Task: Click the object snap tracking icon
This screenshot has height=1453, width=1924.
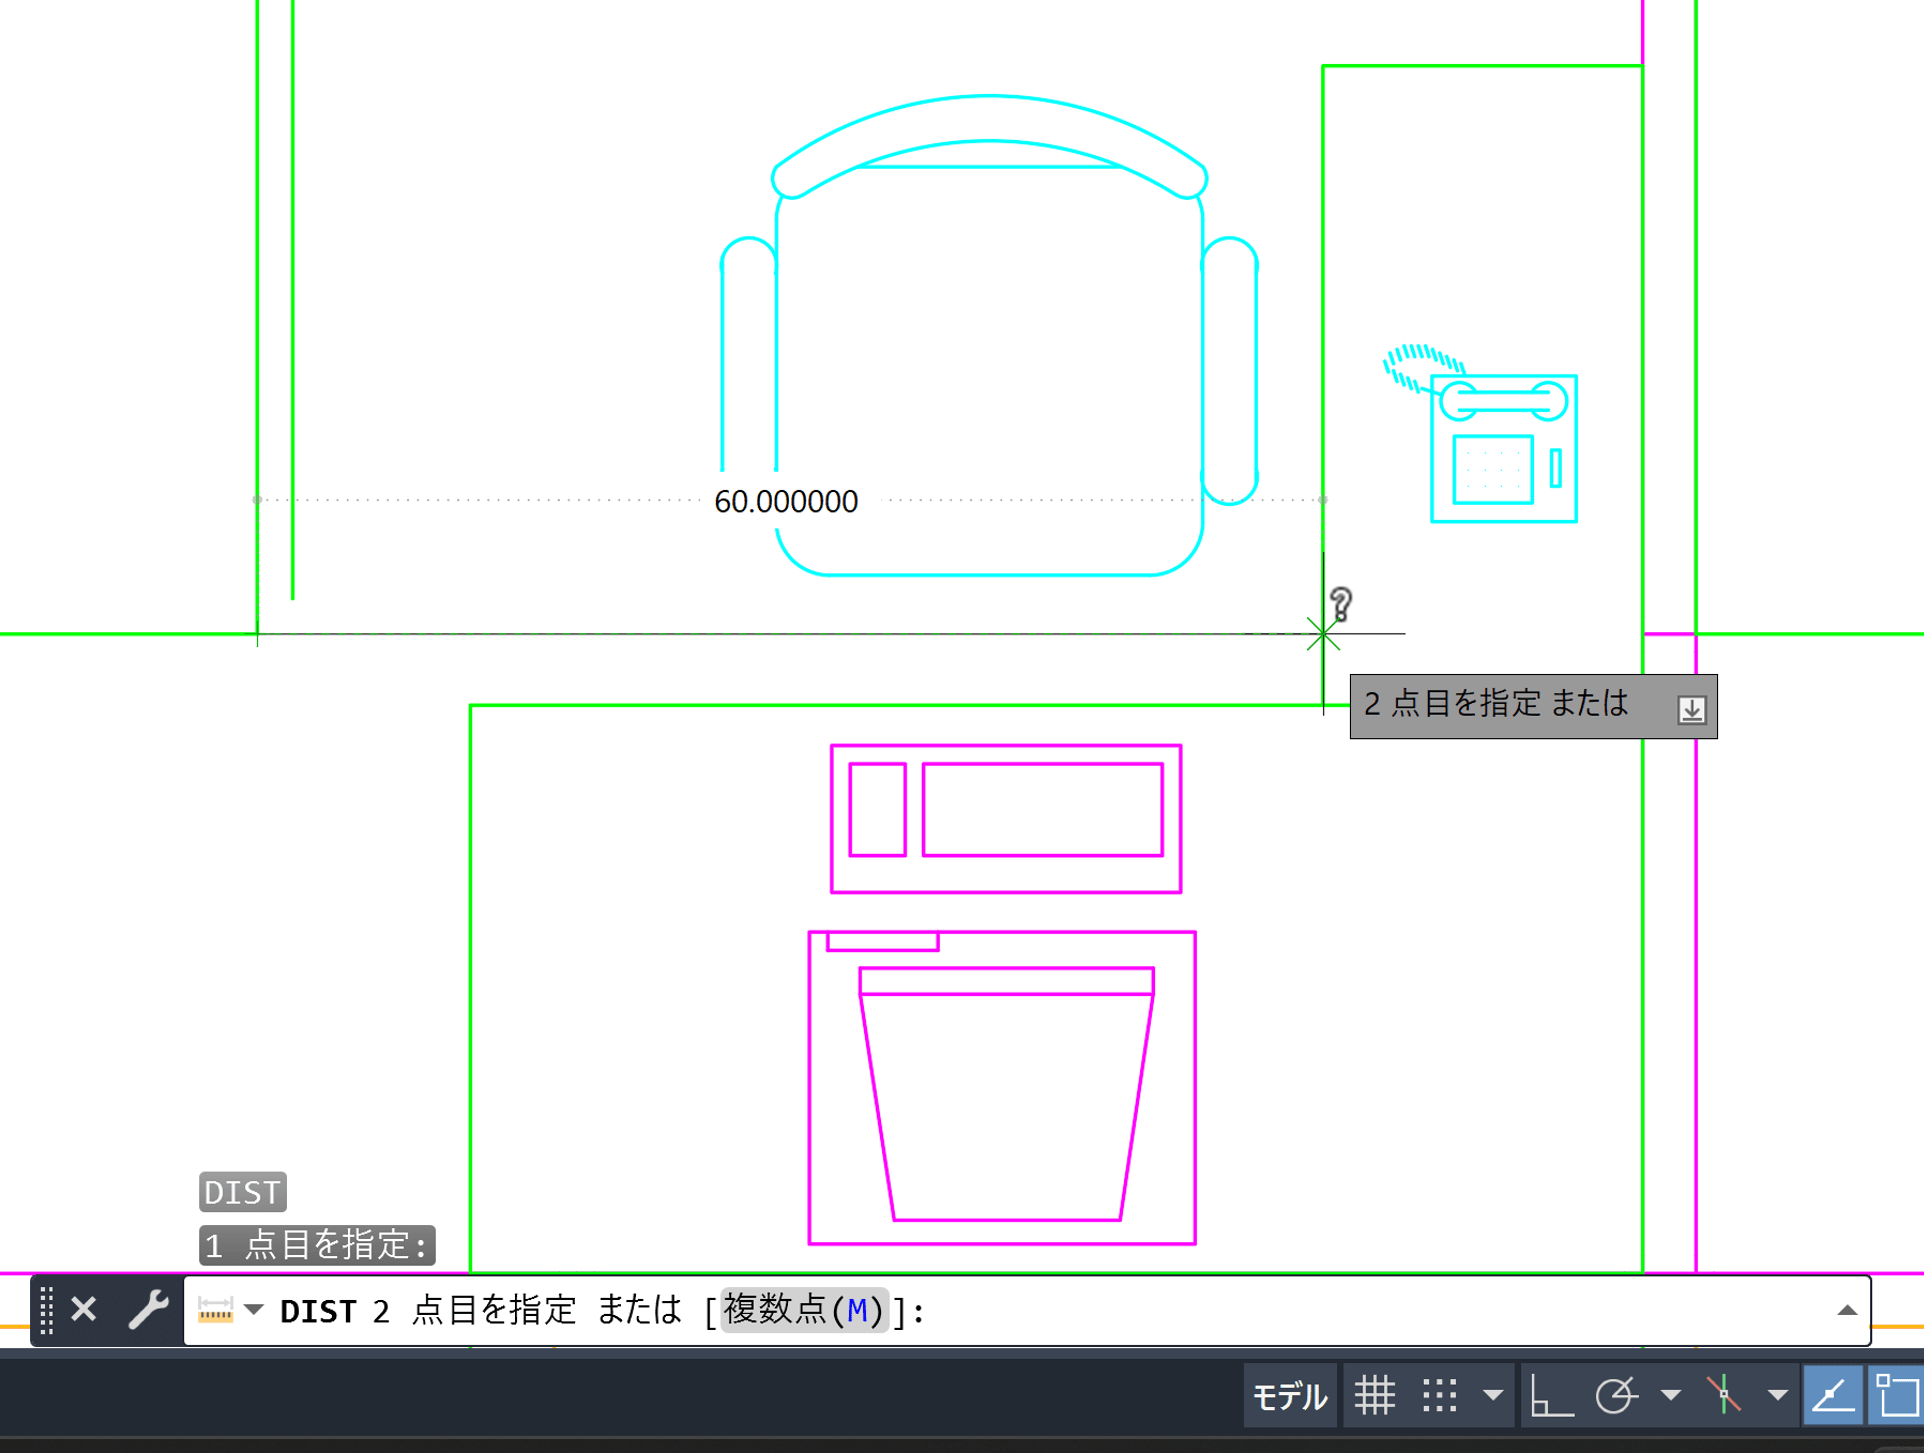Action: tap(1832, 1395)
